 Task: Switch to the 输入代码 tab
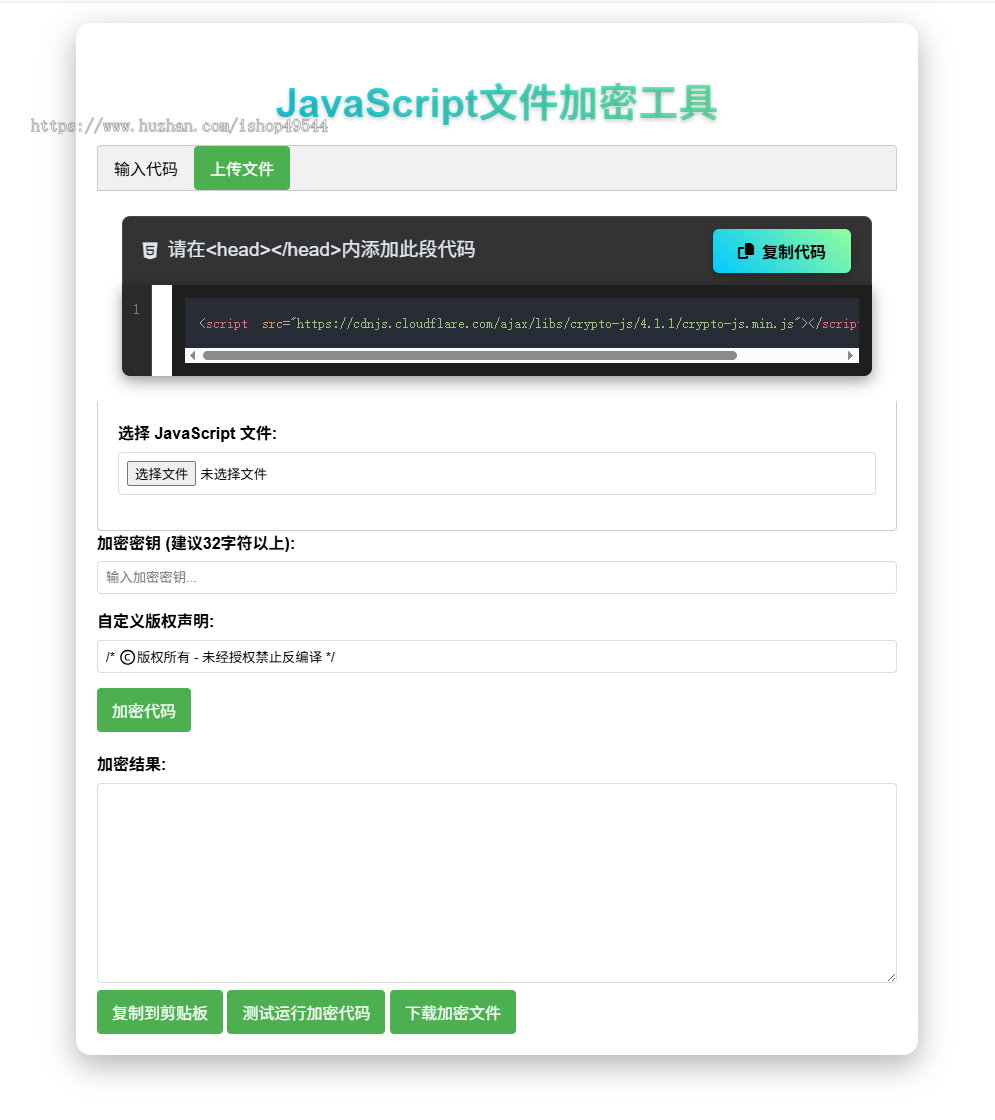coord(146,169)
